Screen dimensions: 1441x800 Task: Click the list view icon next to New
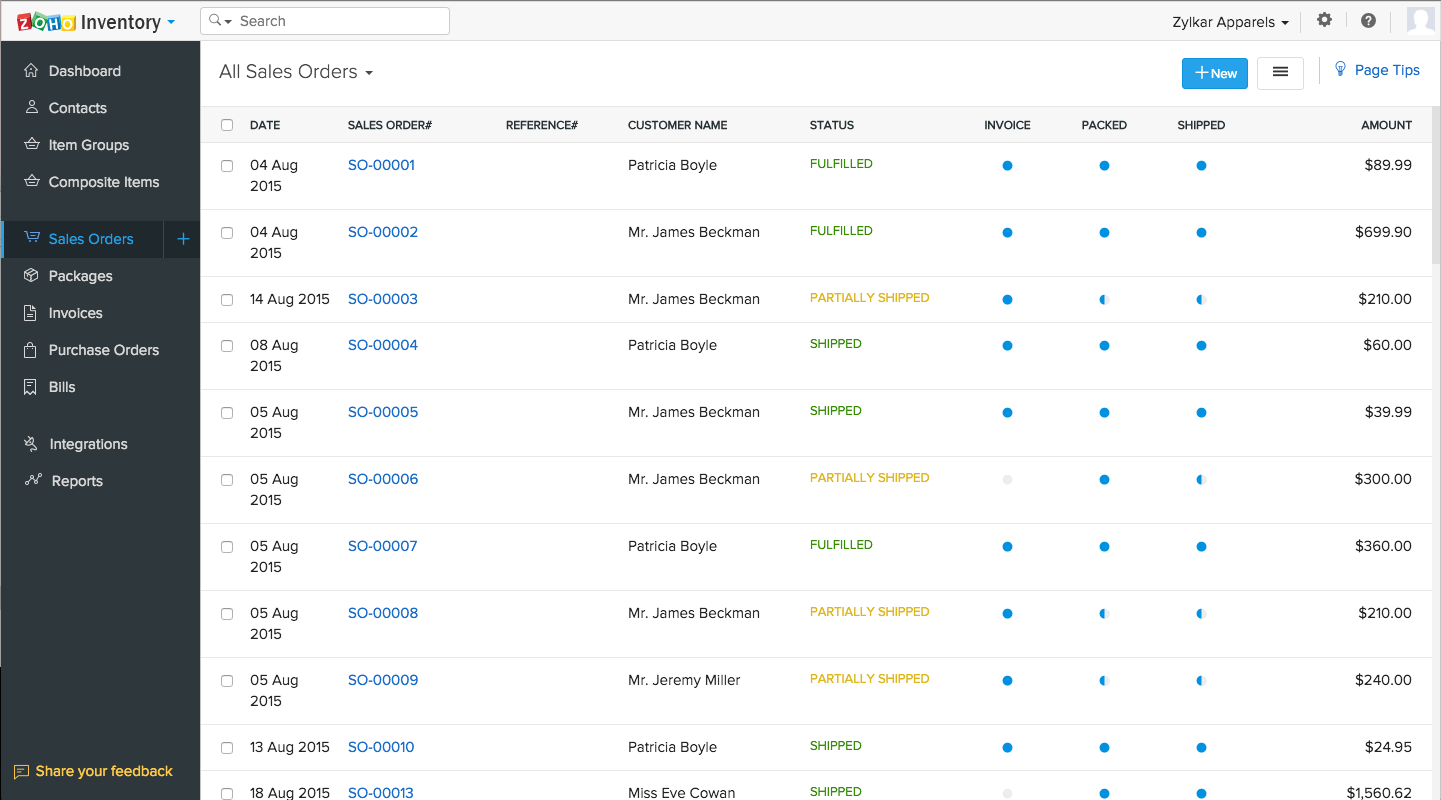[1280, 72]
